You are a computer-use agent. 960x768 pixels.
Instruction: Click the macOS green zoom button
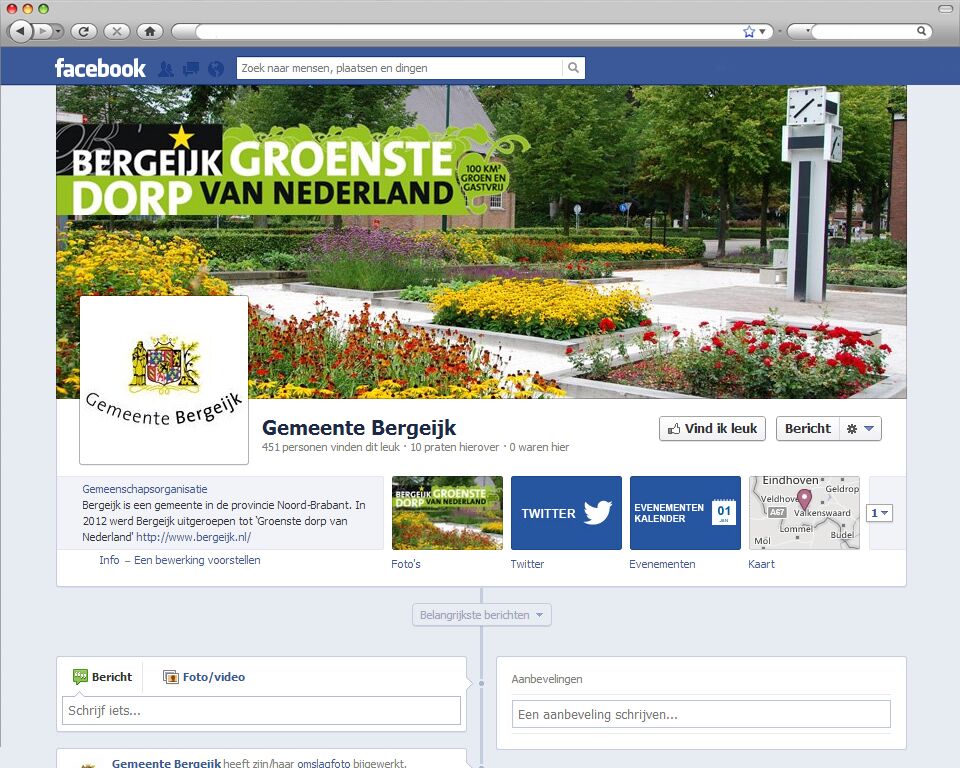pos(43,9)
